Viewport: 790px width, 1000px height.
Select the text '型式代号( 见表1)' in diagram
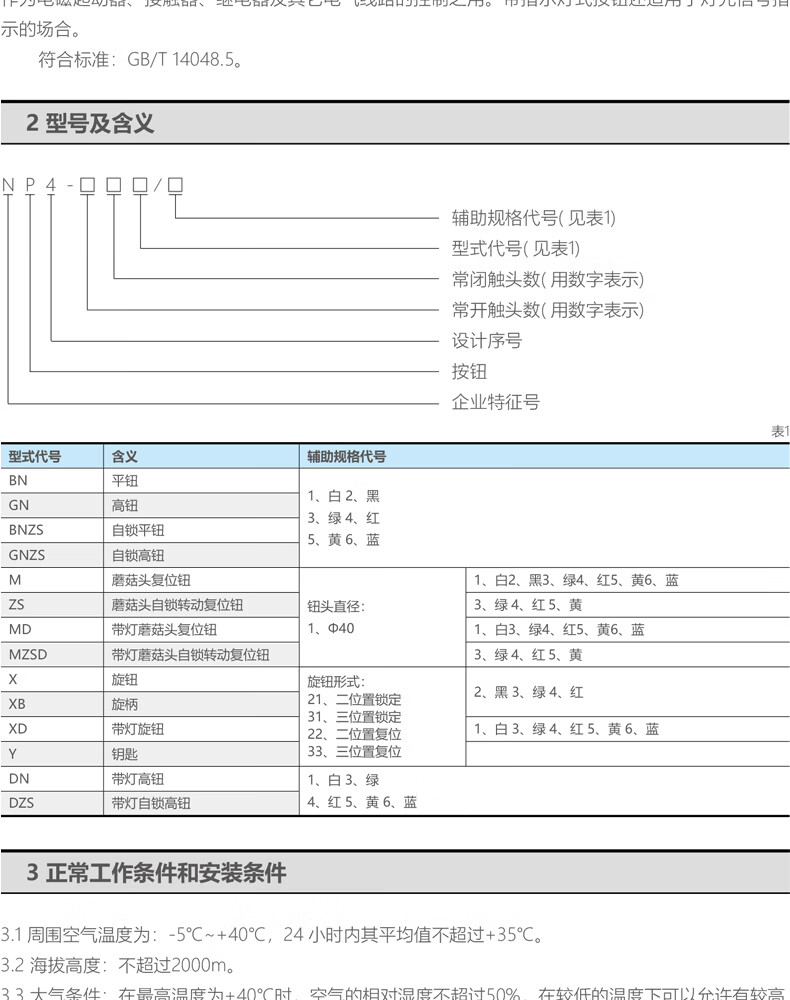point(516,248)
